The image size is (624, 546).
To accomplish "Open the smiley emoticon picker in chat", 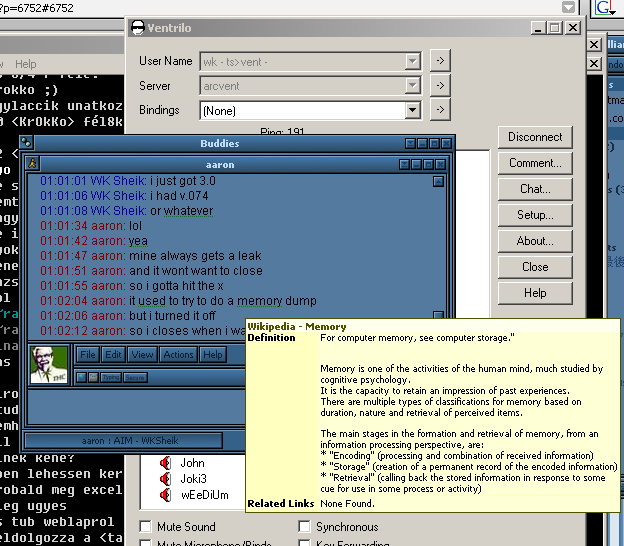I will click(x=93, y=377).
